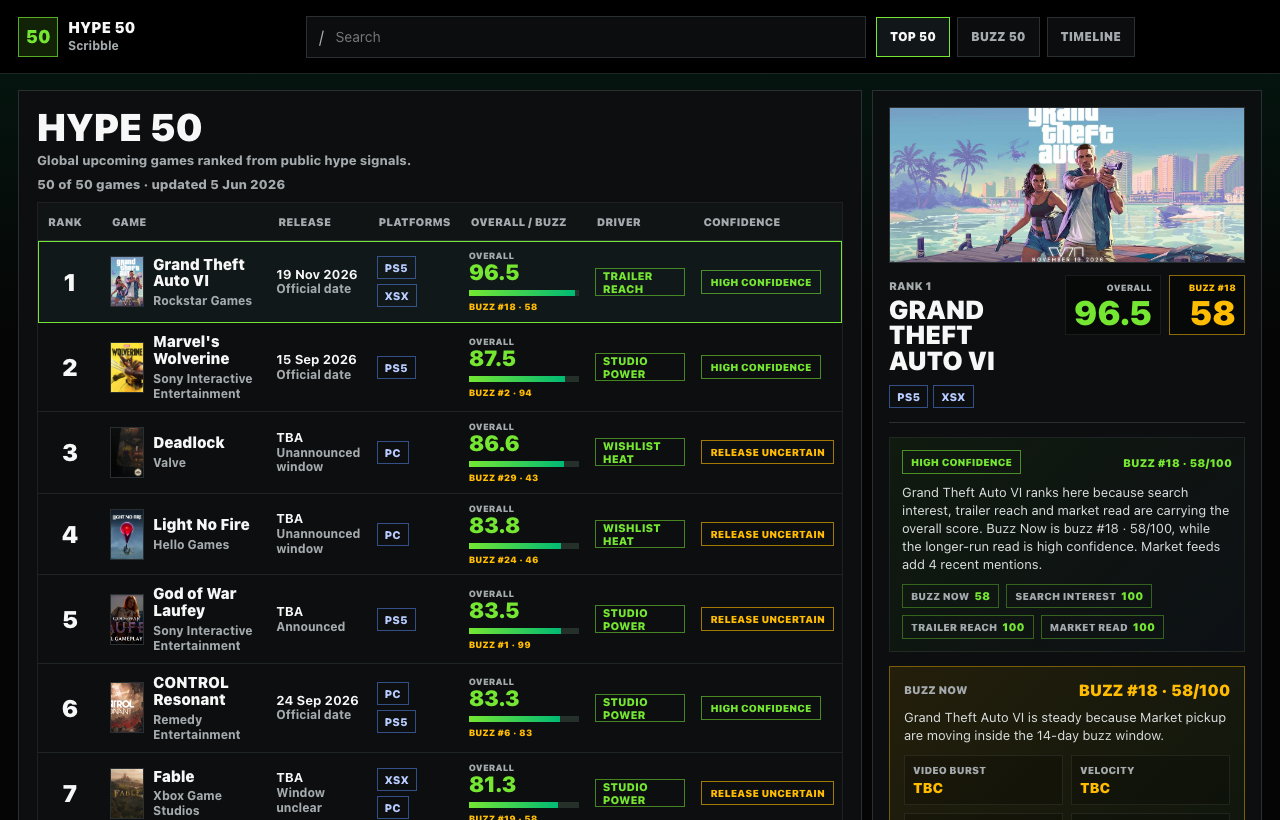This screenshot has height=820, width=1280.
Task: Click HIGH CONFIDENCE badge in CONTROL Resonant row
Action: click(761, 708)
